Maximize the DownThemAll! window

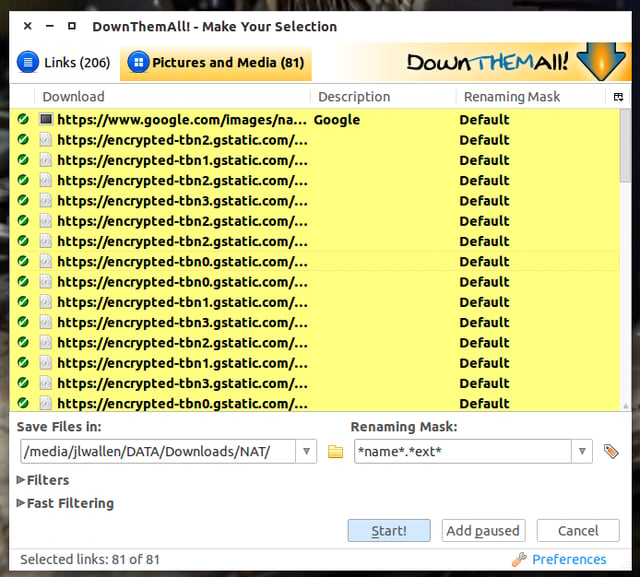[x=72, y=26]
